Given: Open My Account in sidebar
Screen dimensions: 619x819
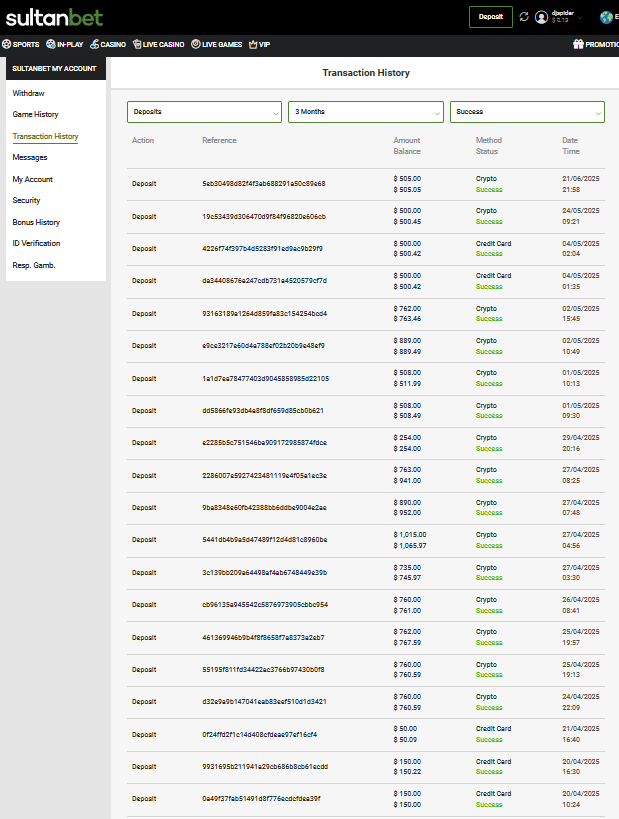Looking at the screenshot, I should [32, 179].
